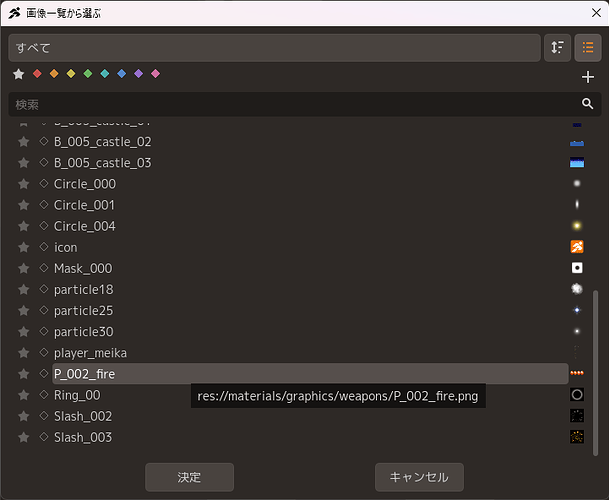
Task: Favorite star for P_002_fire
Action: (x=24, y=374)
